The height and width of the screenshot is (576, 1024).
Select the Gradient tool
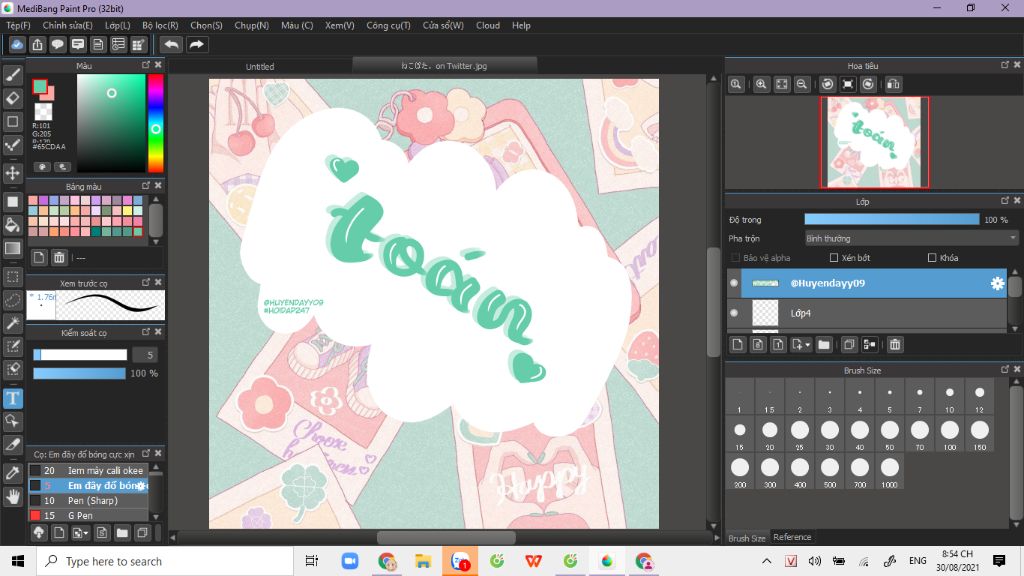pyautogui.click(x=12, y=248)
